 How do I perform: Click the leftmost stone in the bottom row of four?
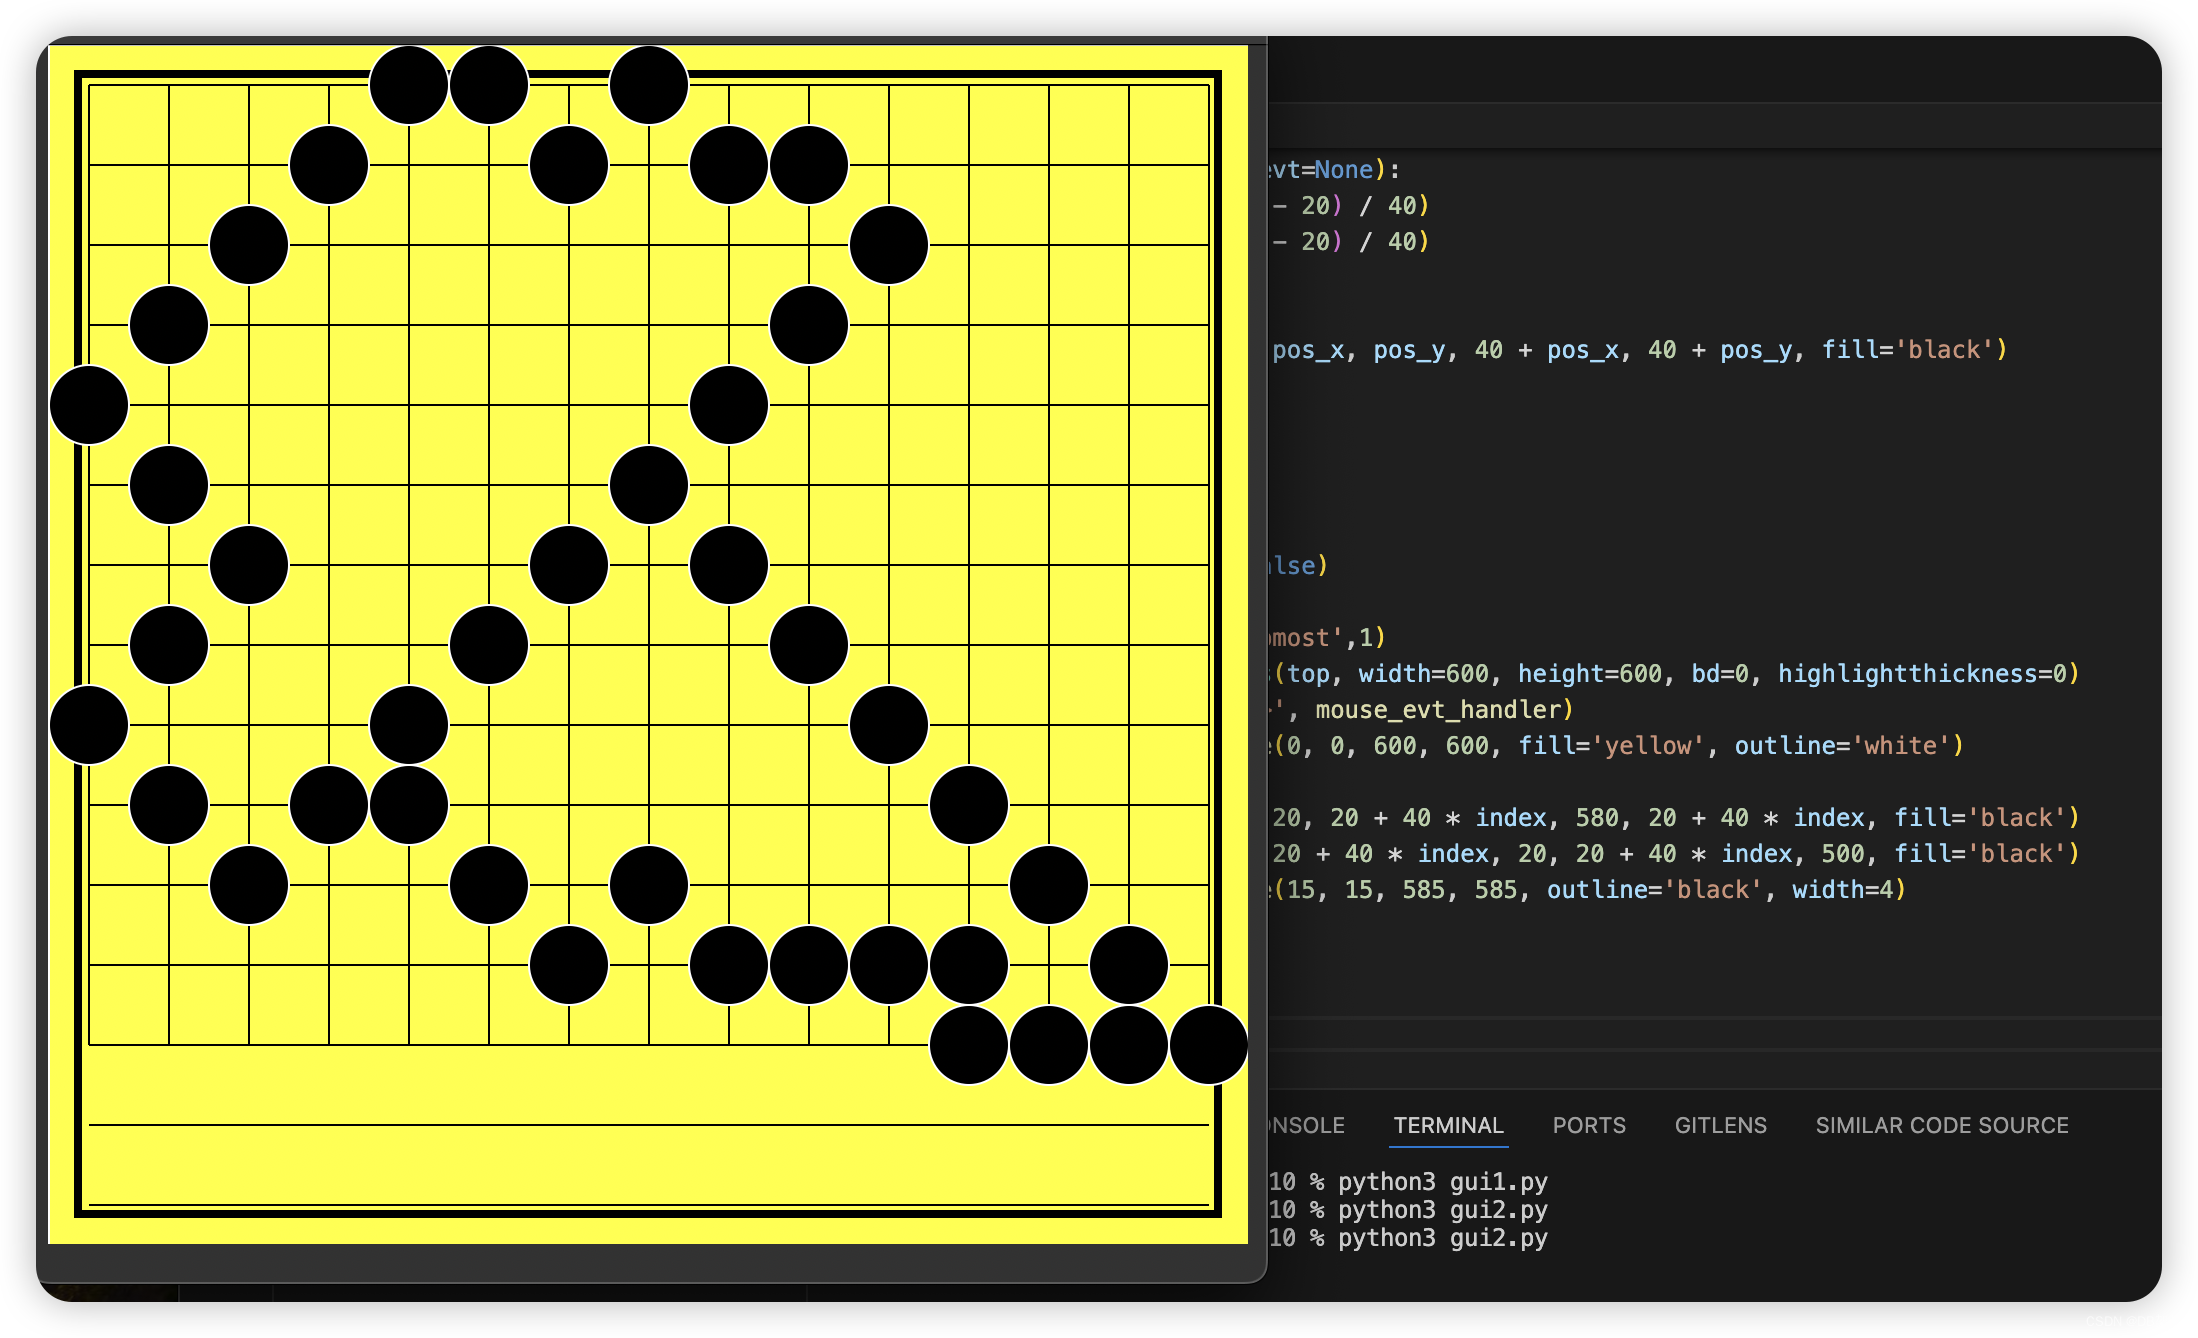click(968, 1045)
